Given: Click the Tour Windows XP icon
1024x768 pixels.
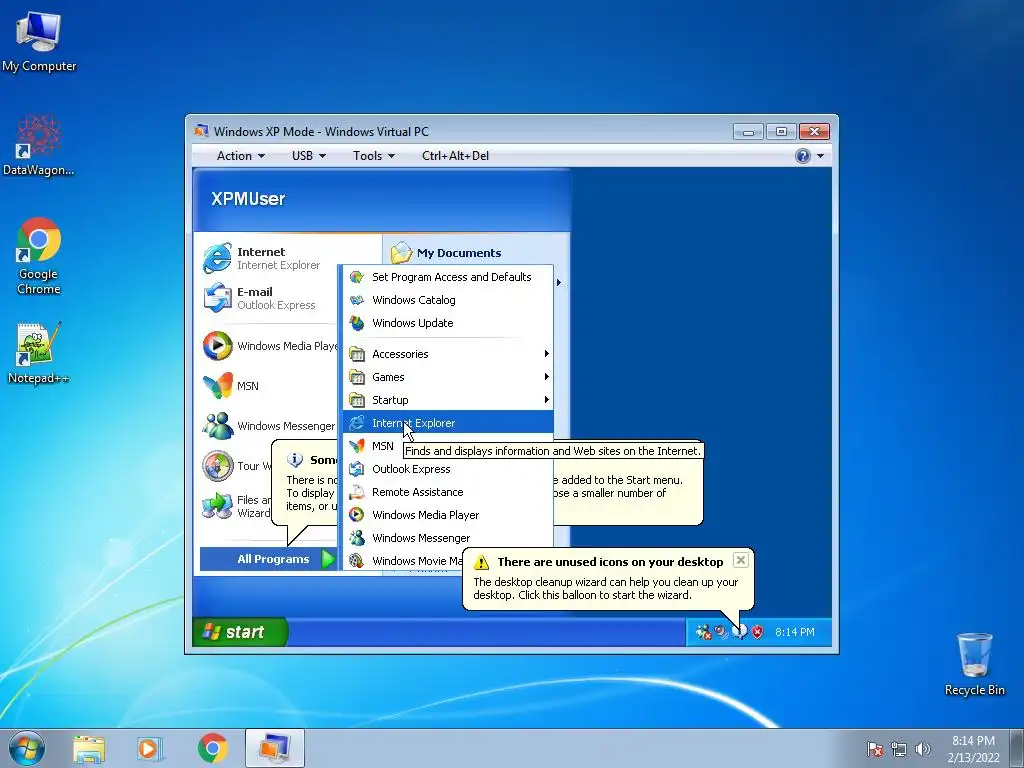Looking at the screenshot, I should 217,466.
